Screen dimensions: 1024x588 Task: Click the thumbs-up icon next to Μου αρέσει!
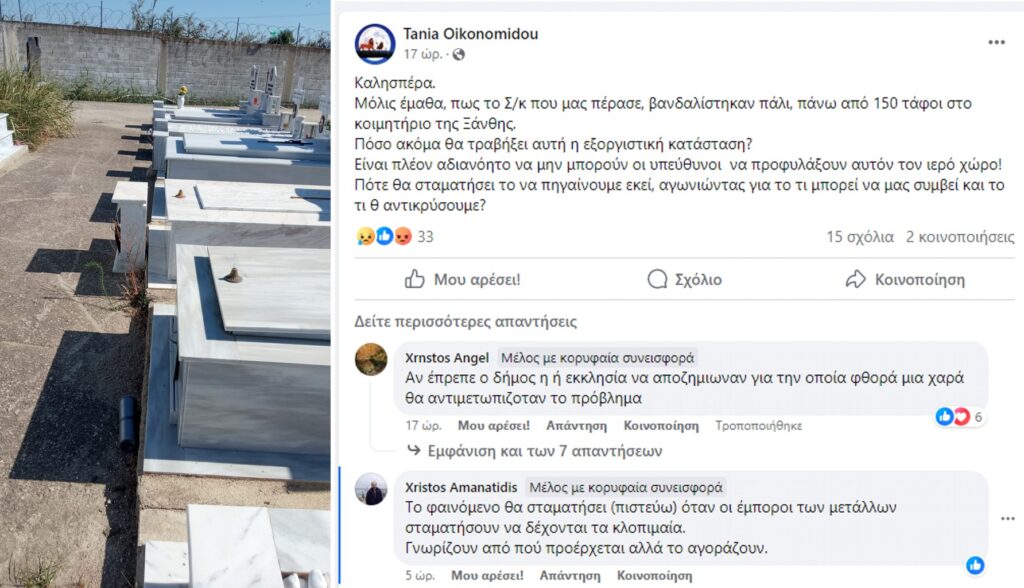coord(415,280)
